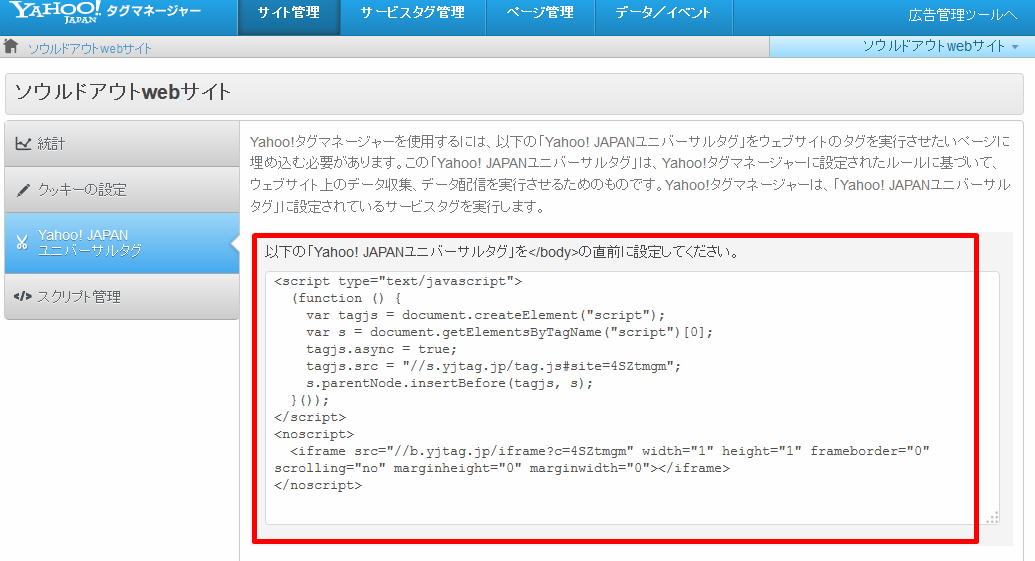Click the scissors icon for ユニバーサルタグ
Image resolution: width=1035 pixels, height=561 pixels.
coord(22,243)
